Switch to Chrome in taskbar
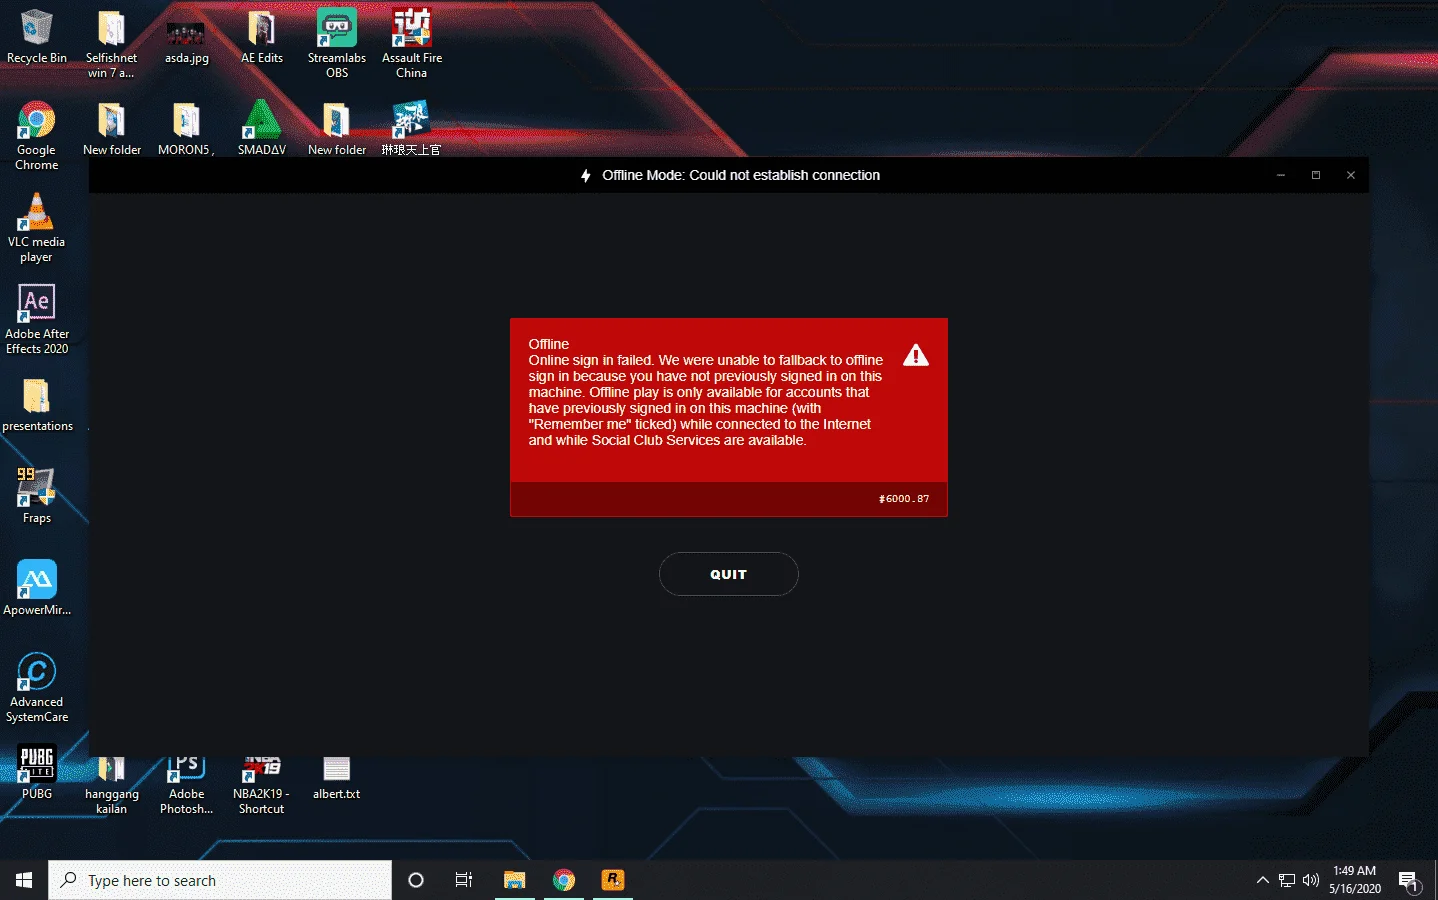Image resolution: width=1438 pixels, height=900 pixels. pyautogui.click(x=564, y=880)
